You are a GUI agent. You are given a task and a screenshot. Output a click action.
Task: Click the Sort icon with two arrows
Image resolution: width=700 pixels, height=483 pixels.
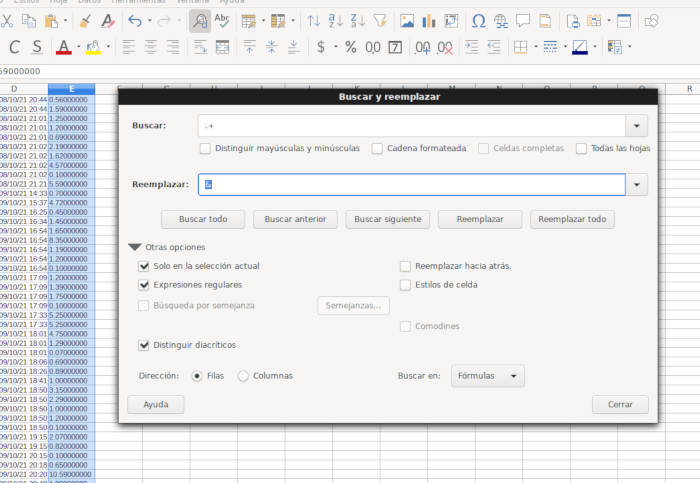[x=313, y=21]
